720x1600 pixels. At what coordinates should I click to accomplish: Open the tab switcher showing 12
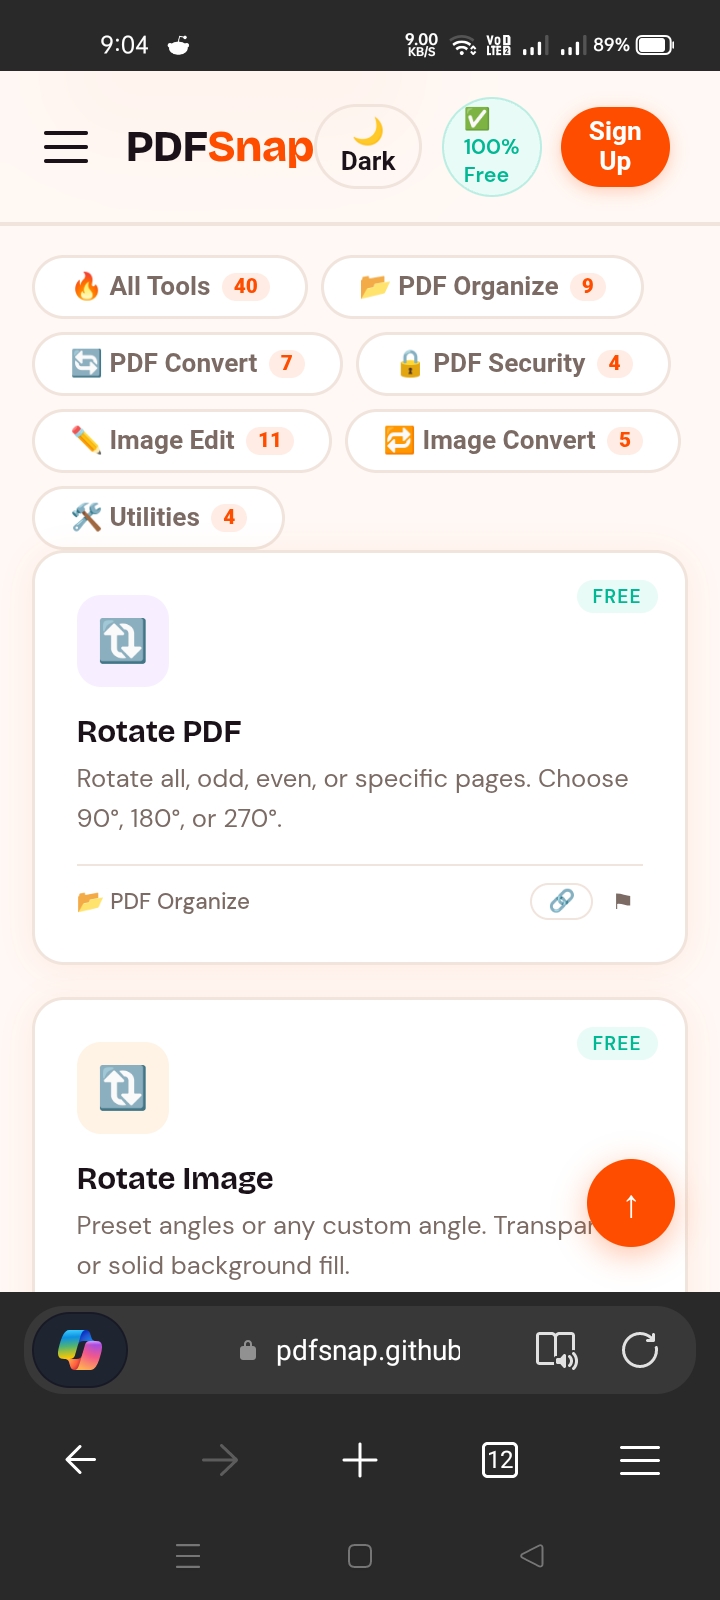(x=500, y=1461)
